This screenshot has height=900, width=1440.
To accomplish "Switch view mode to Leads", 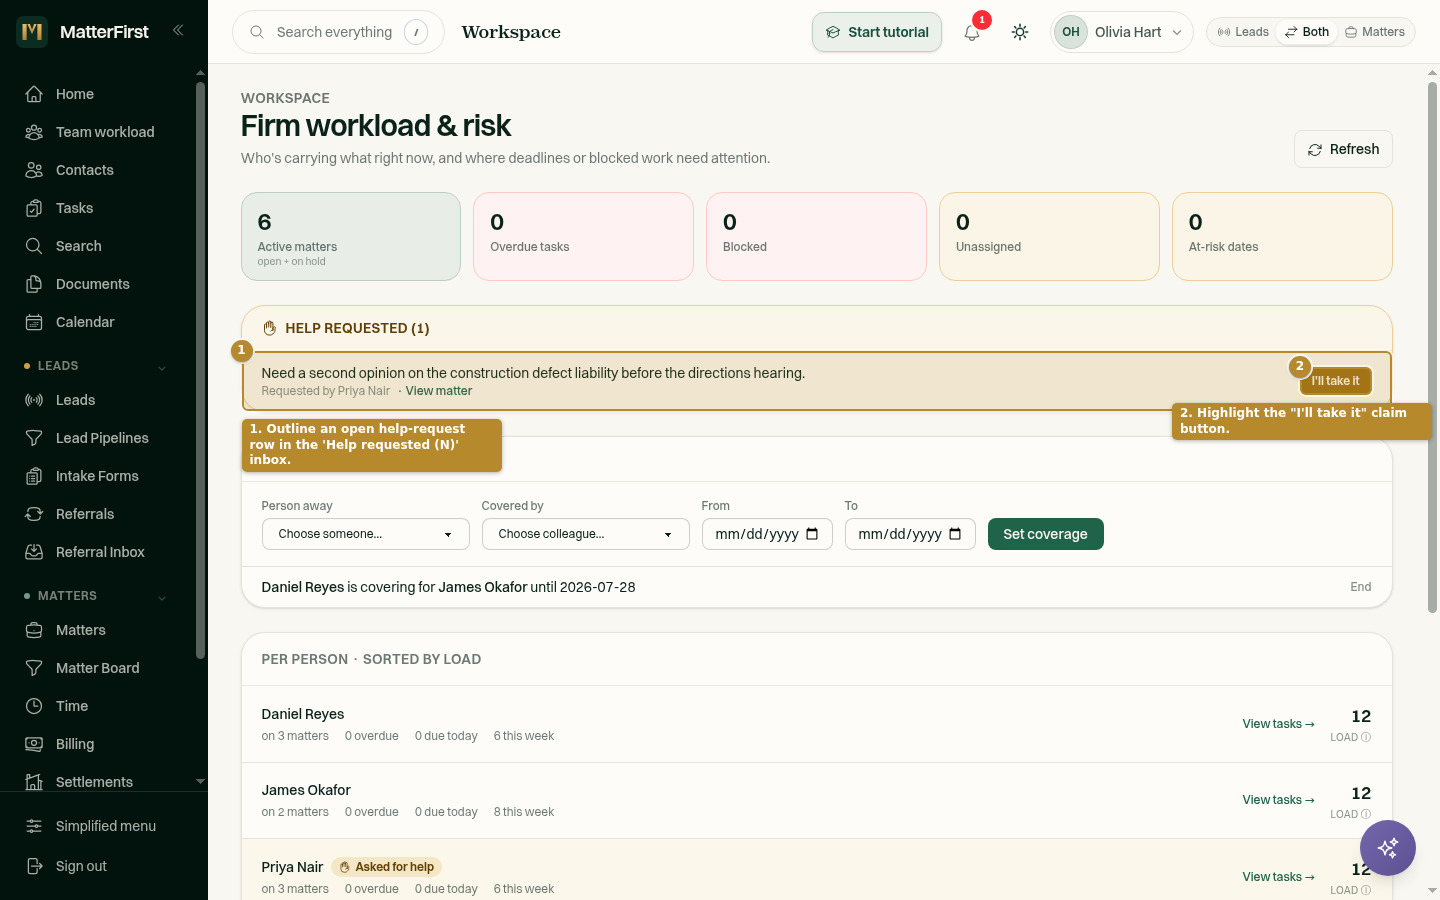I will click(x=1243, y=32).
